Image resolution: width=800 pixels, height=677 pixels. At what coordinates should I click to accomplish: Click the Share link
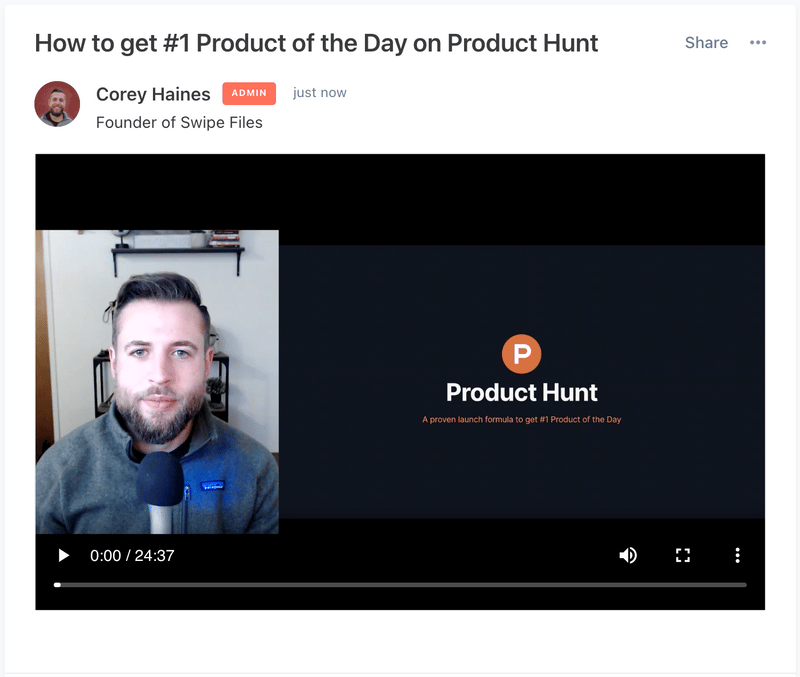pyautogui.click(x=706, y=42)
